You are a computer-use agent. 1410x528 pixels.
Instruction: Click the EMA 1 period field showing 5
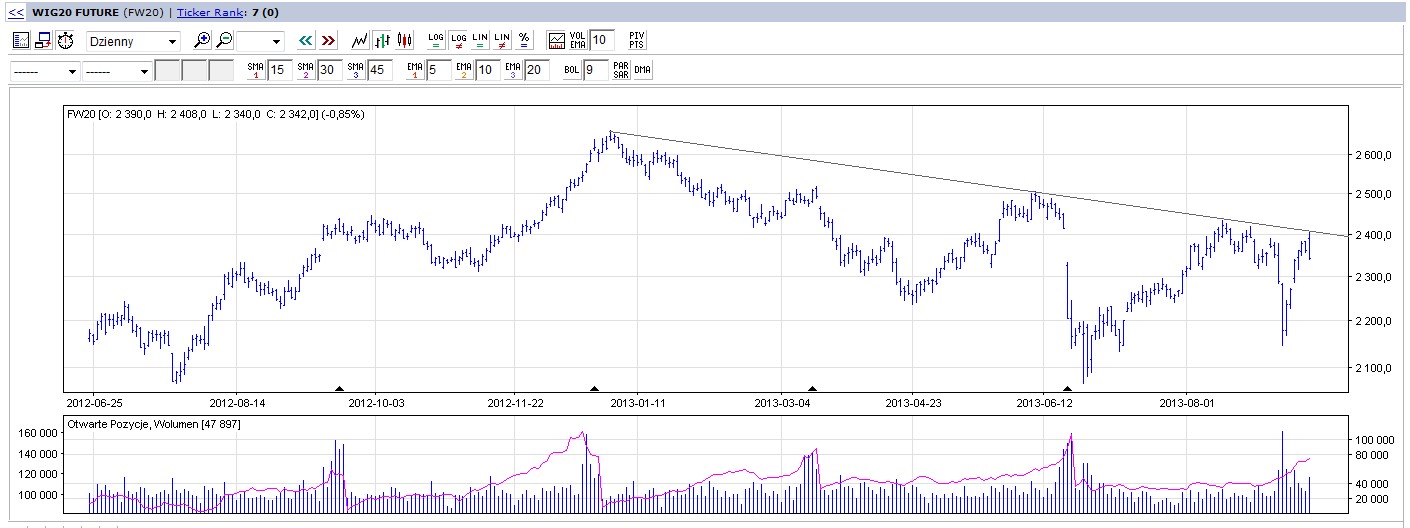(x=439, y=71)
